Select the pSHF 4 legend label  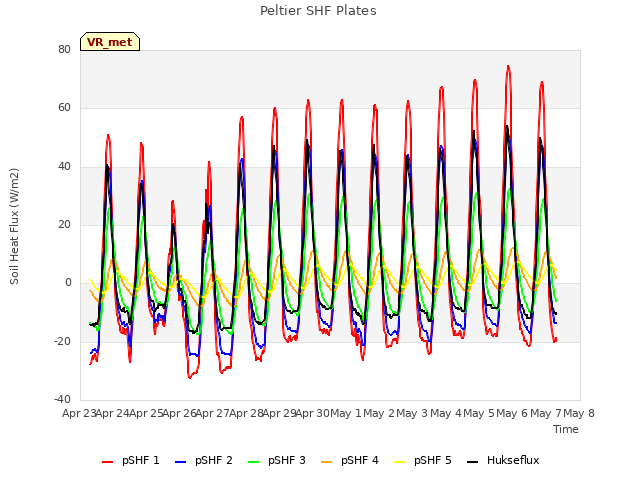[x=360, y=460]
